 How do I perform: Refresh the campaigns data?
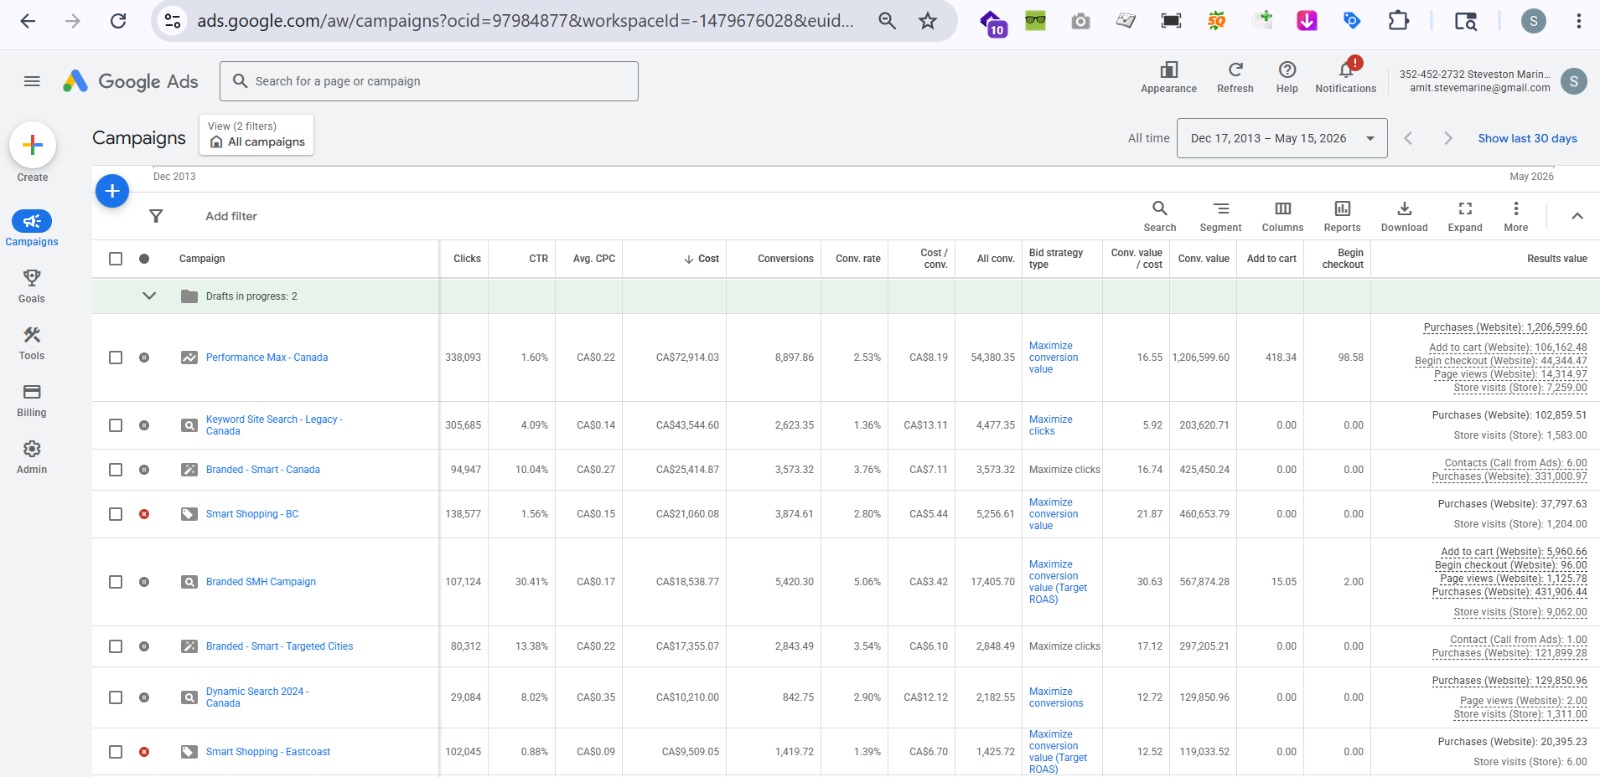[1235, 77]
